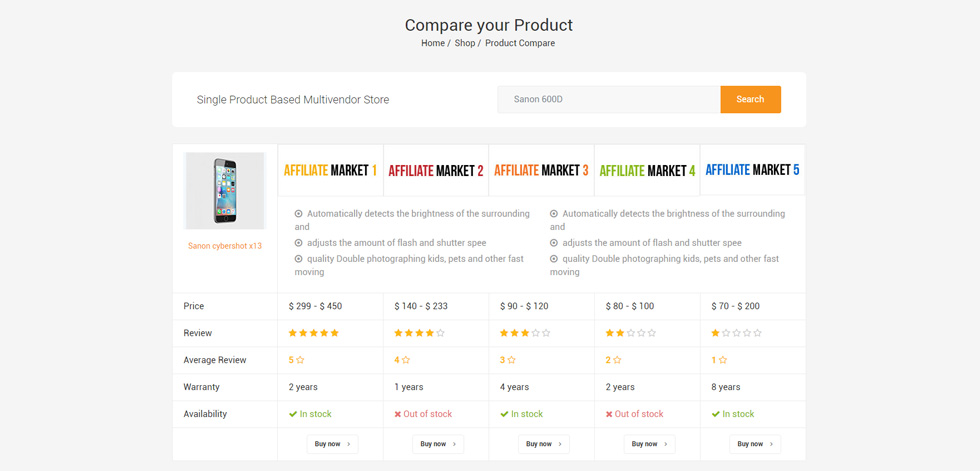
Task: Click the two-star review rating
Action: click(x=631, y=333)
